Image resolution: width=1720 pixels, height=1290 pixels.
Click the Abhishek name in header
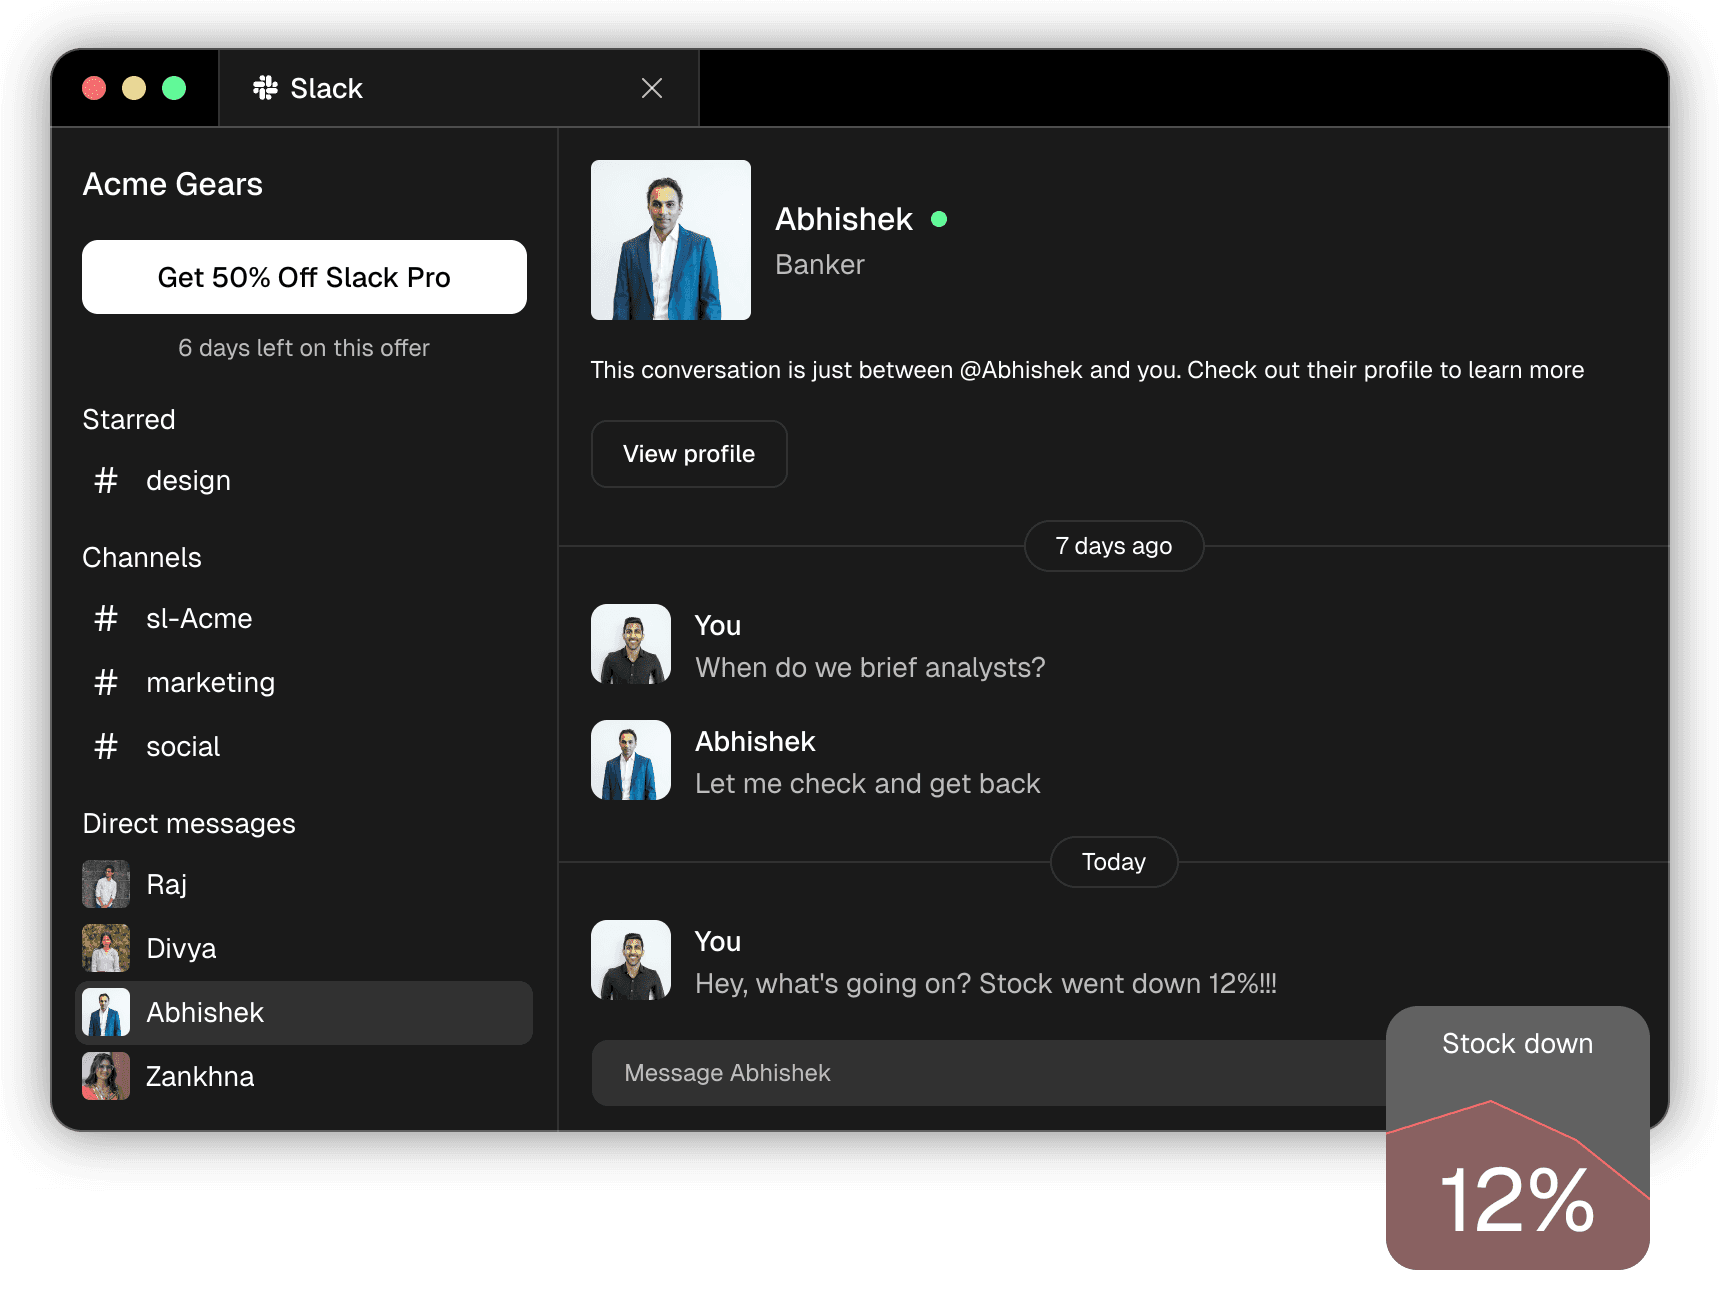click(844, 219)
